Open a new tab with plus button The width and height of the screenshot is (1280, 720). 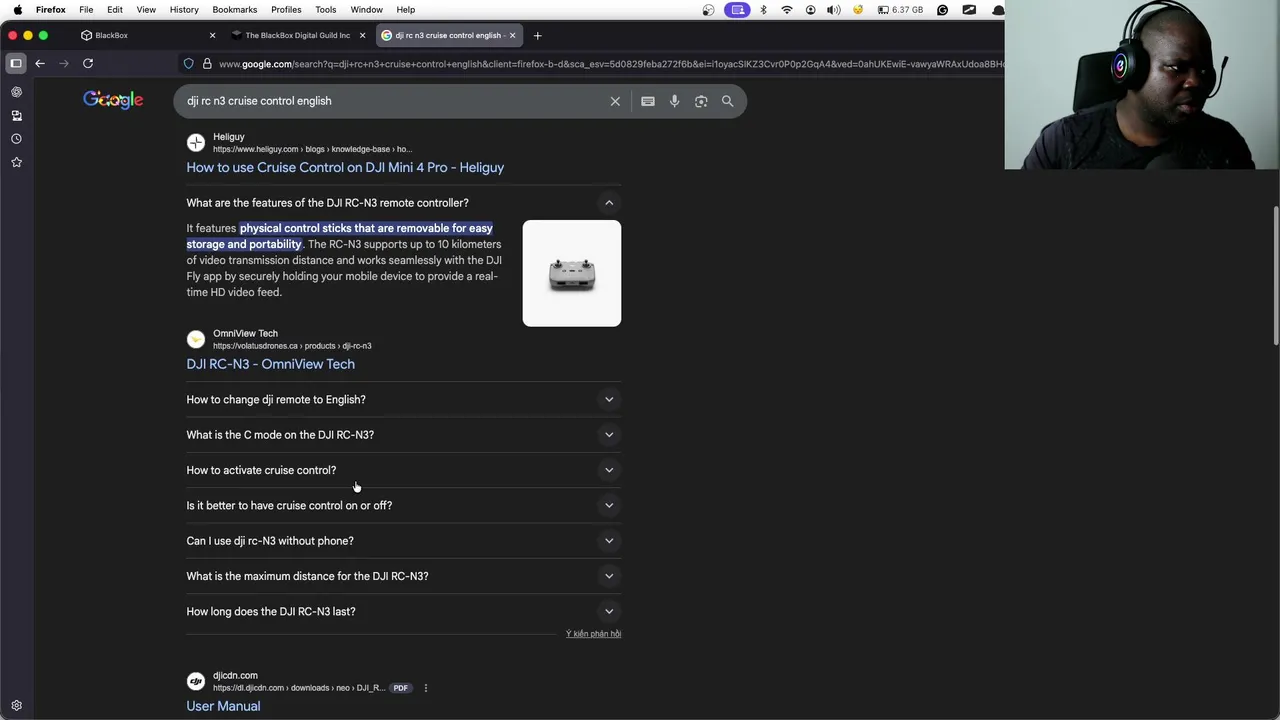tap(537, 35)
